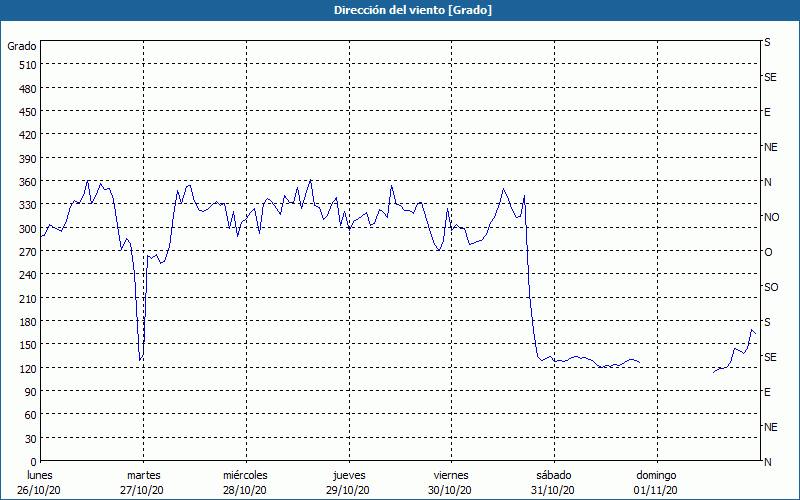Select the 26/10/20 date label
This screenshot has height=500, width=800.
pyautogui.click(x=39, y=490)
